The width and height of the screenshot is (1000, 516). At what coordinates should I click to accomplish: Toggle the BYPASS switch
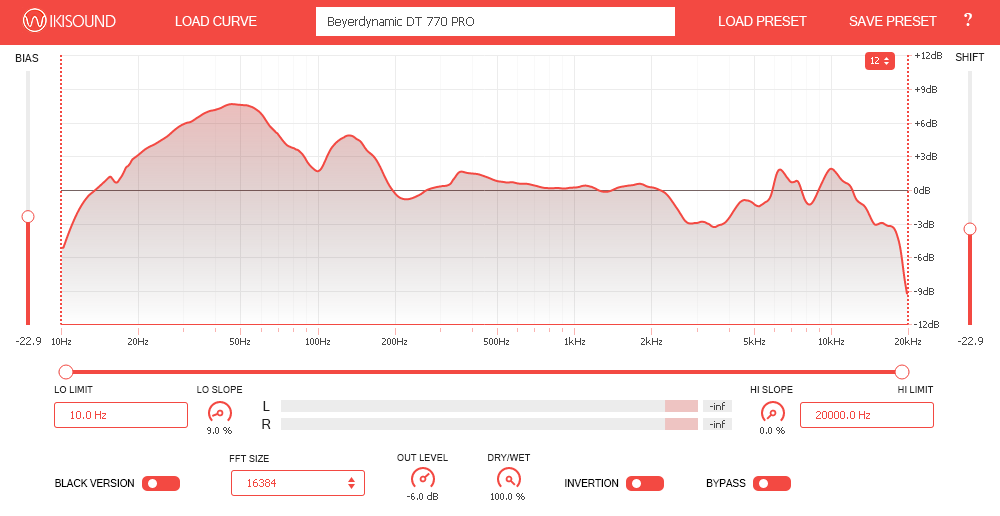click(x=772, y=483)
